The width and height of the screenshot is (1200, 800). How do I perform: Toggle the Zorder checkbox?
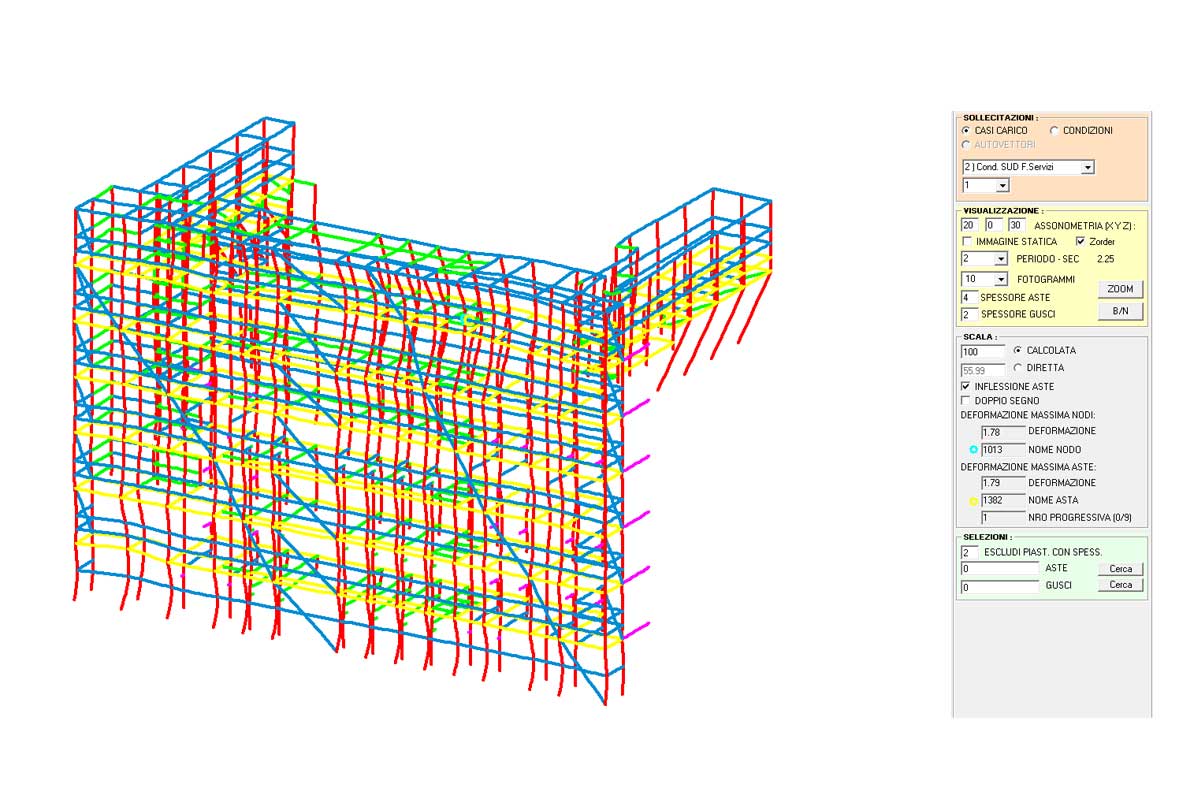coord(1080,242)
